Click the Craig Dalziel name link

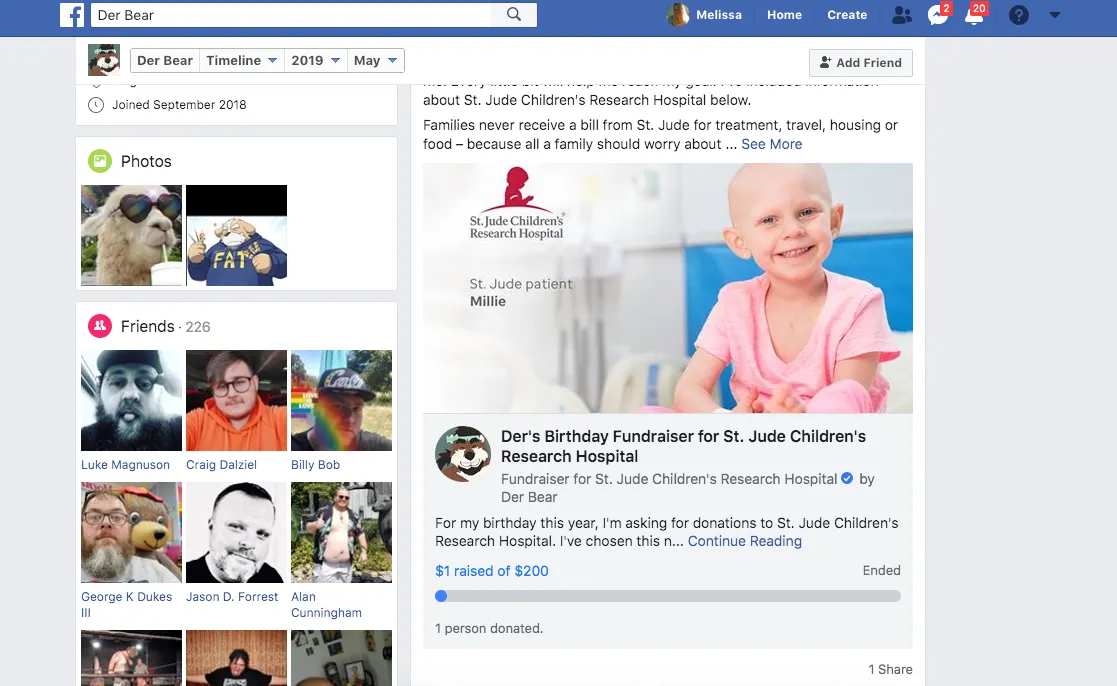(222, 464)
